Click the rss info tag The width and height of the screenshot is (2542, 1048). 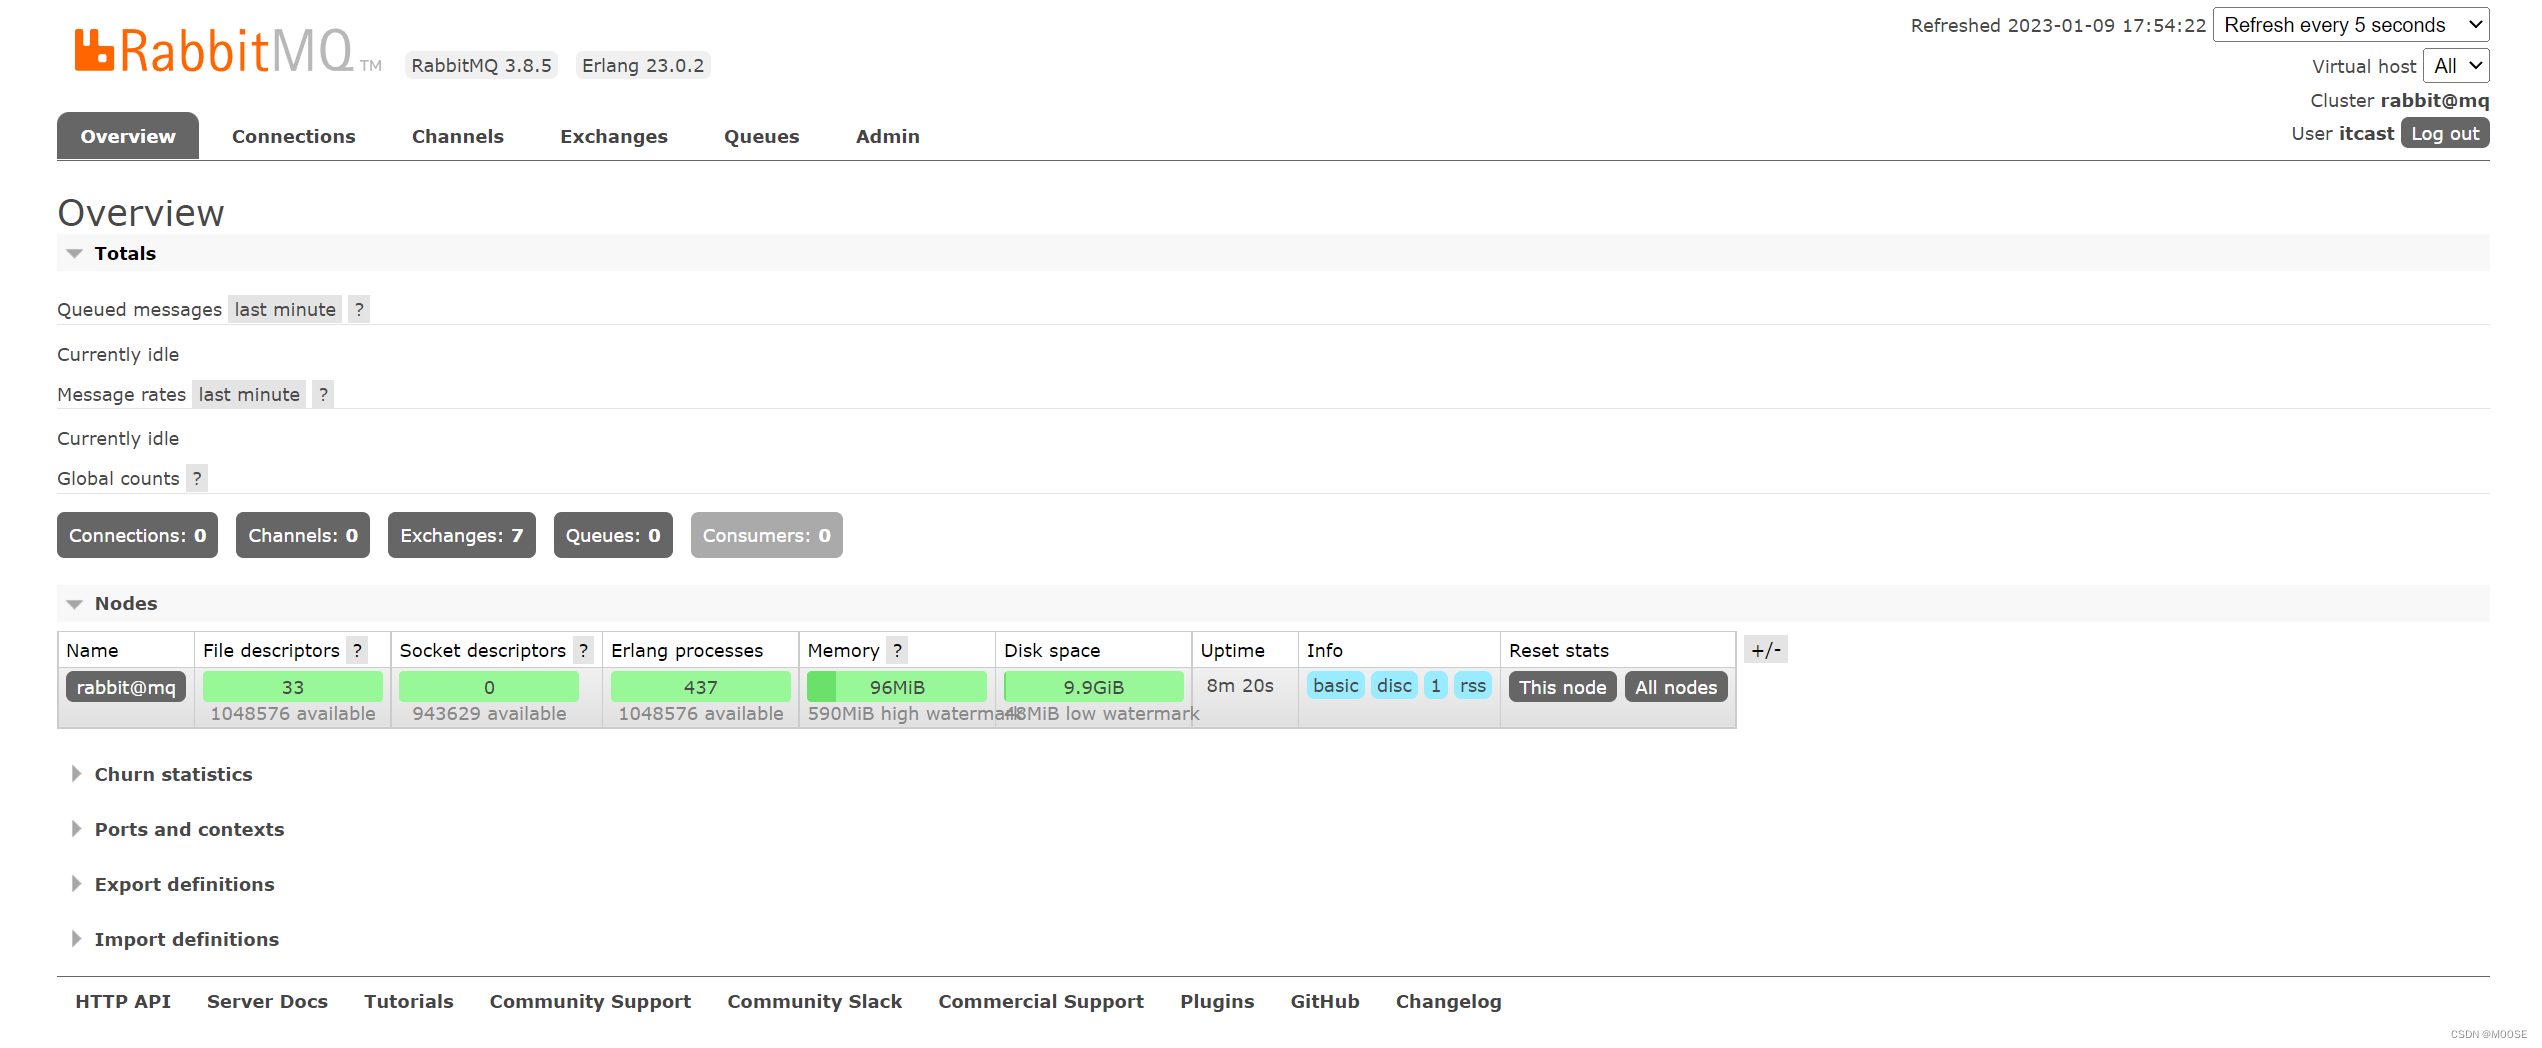(x=1473, y=685)
